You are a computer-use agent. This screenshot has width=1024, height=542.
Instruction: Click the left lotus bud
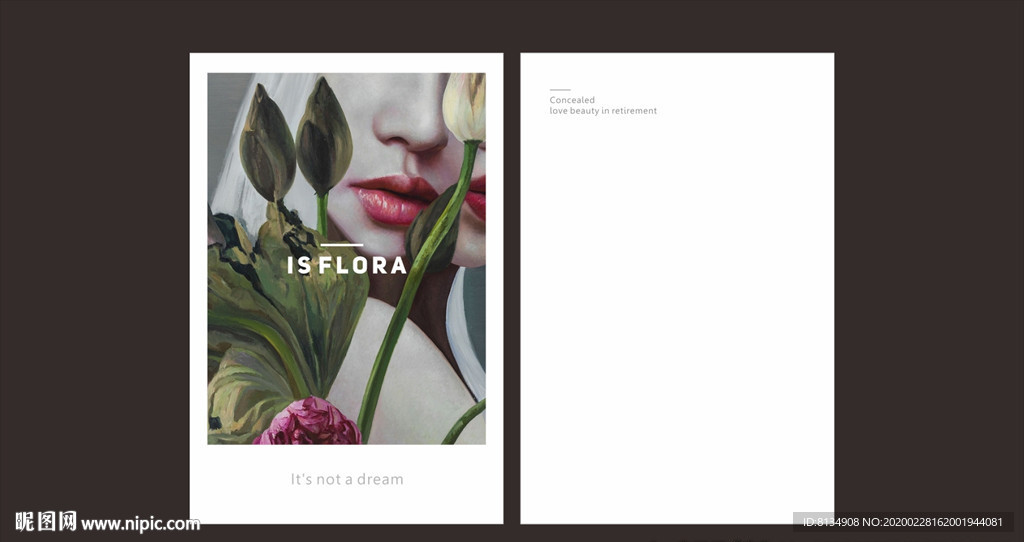267,144
